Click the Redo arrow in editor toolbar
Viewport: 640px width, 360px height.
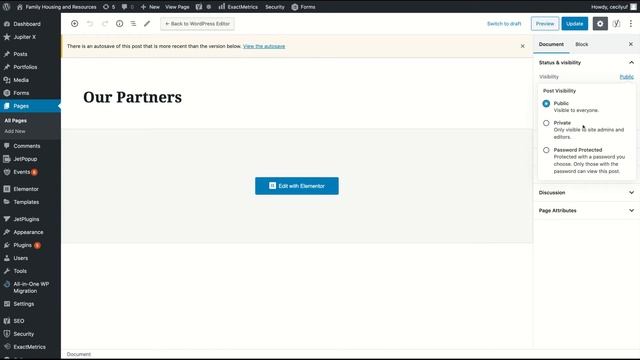pos(105,24)
